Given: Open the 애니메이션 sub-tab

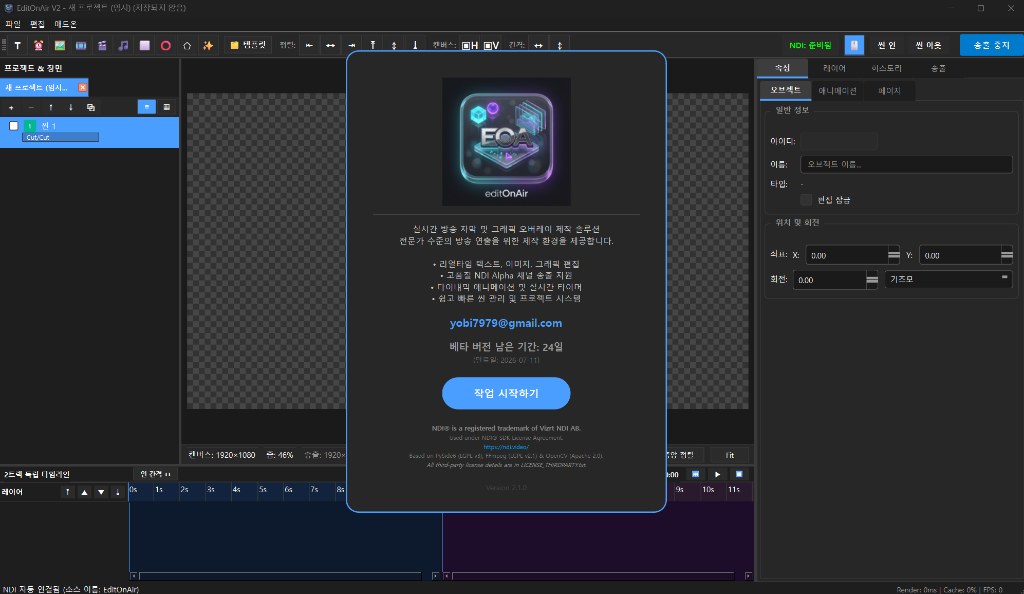Looking at the screenshot, I should (x=838, y=91).
